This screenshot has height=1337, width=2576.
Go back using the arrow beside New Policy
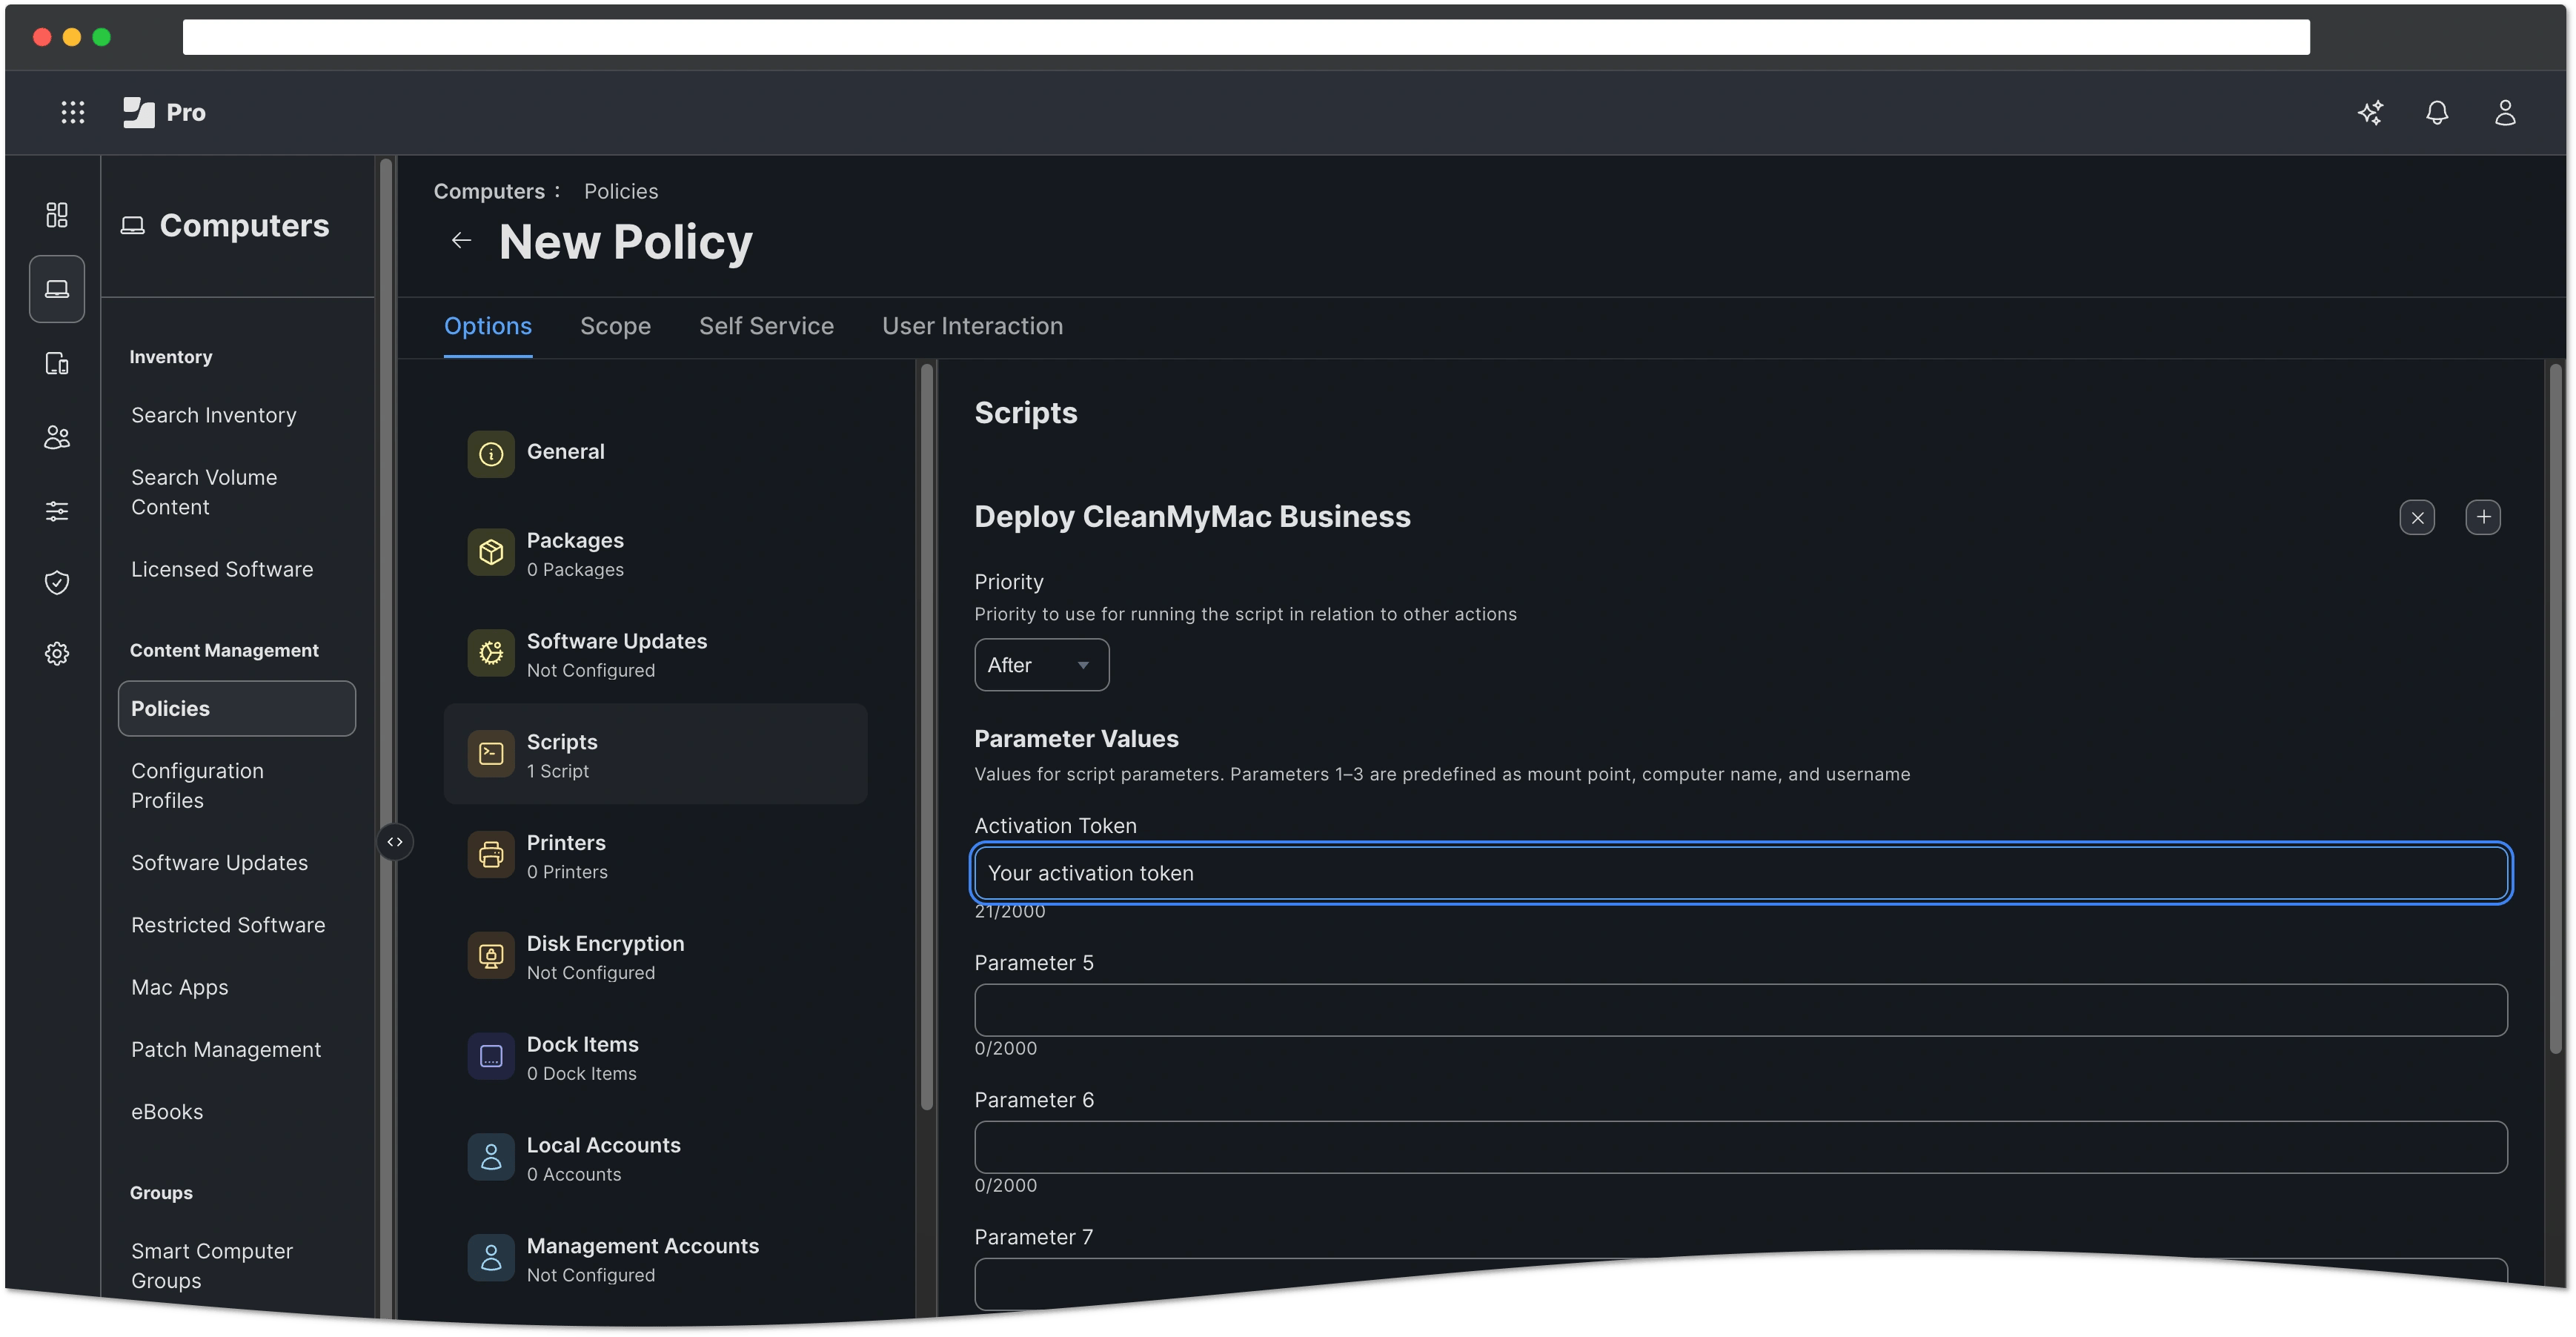(x=461, y=241)
